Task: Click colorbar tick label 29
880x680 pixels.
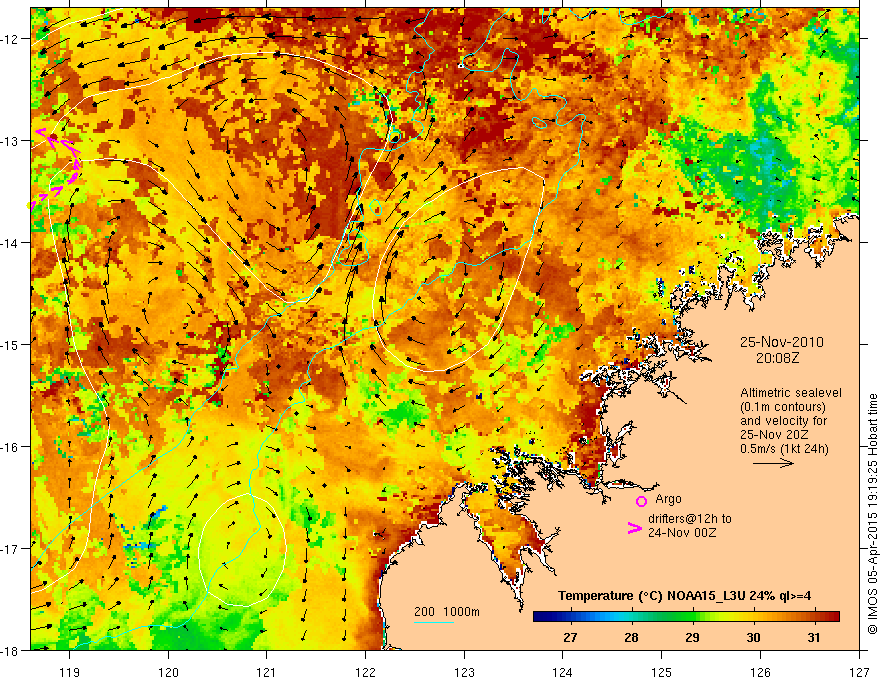Action: coord(692,637)
